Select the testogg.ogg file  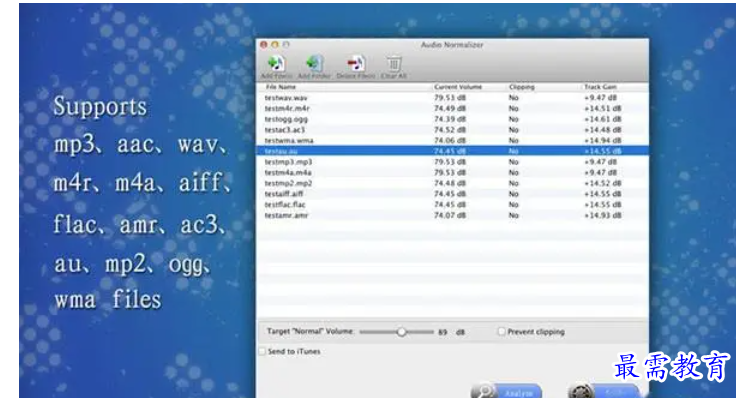click(x=286, y=119)
